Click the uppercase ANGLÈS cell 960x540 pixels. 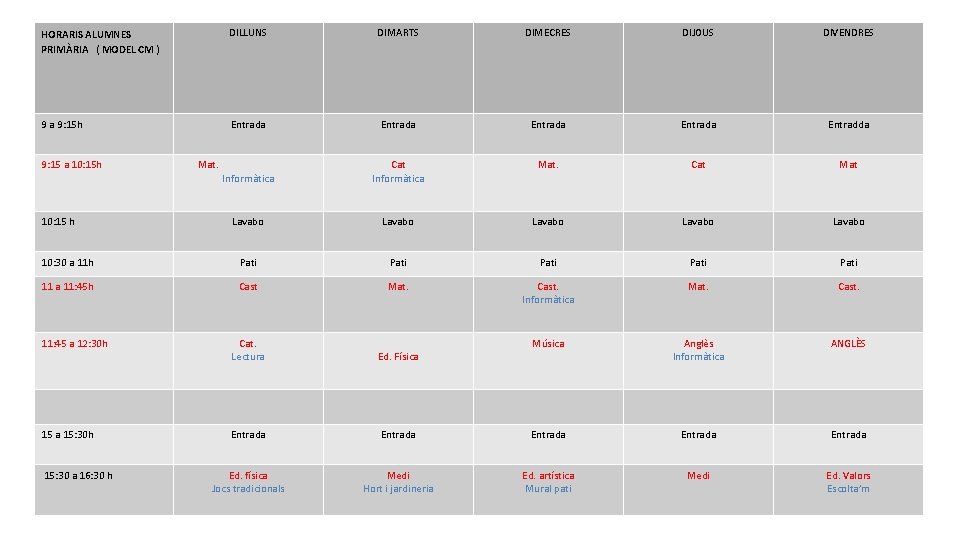coord(848,344)
